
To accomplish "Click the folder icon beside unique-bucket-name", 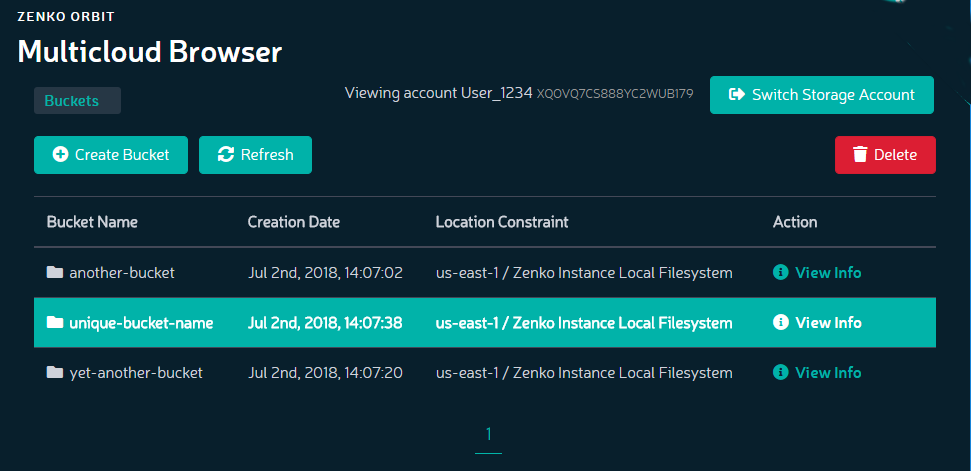I will [55, 322].
